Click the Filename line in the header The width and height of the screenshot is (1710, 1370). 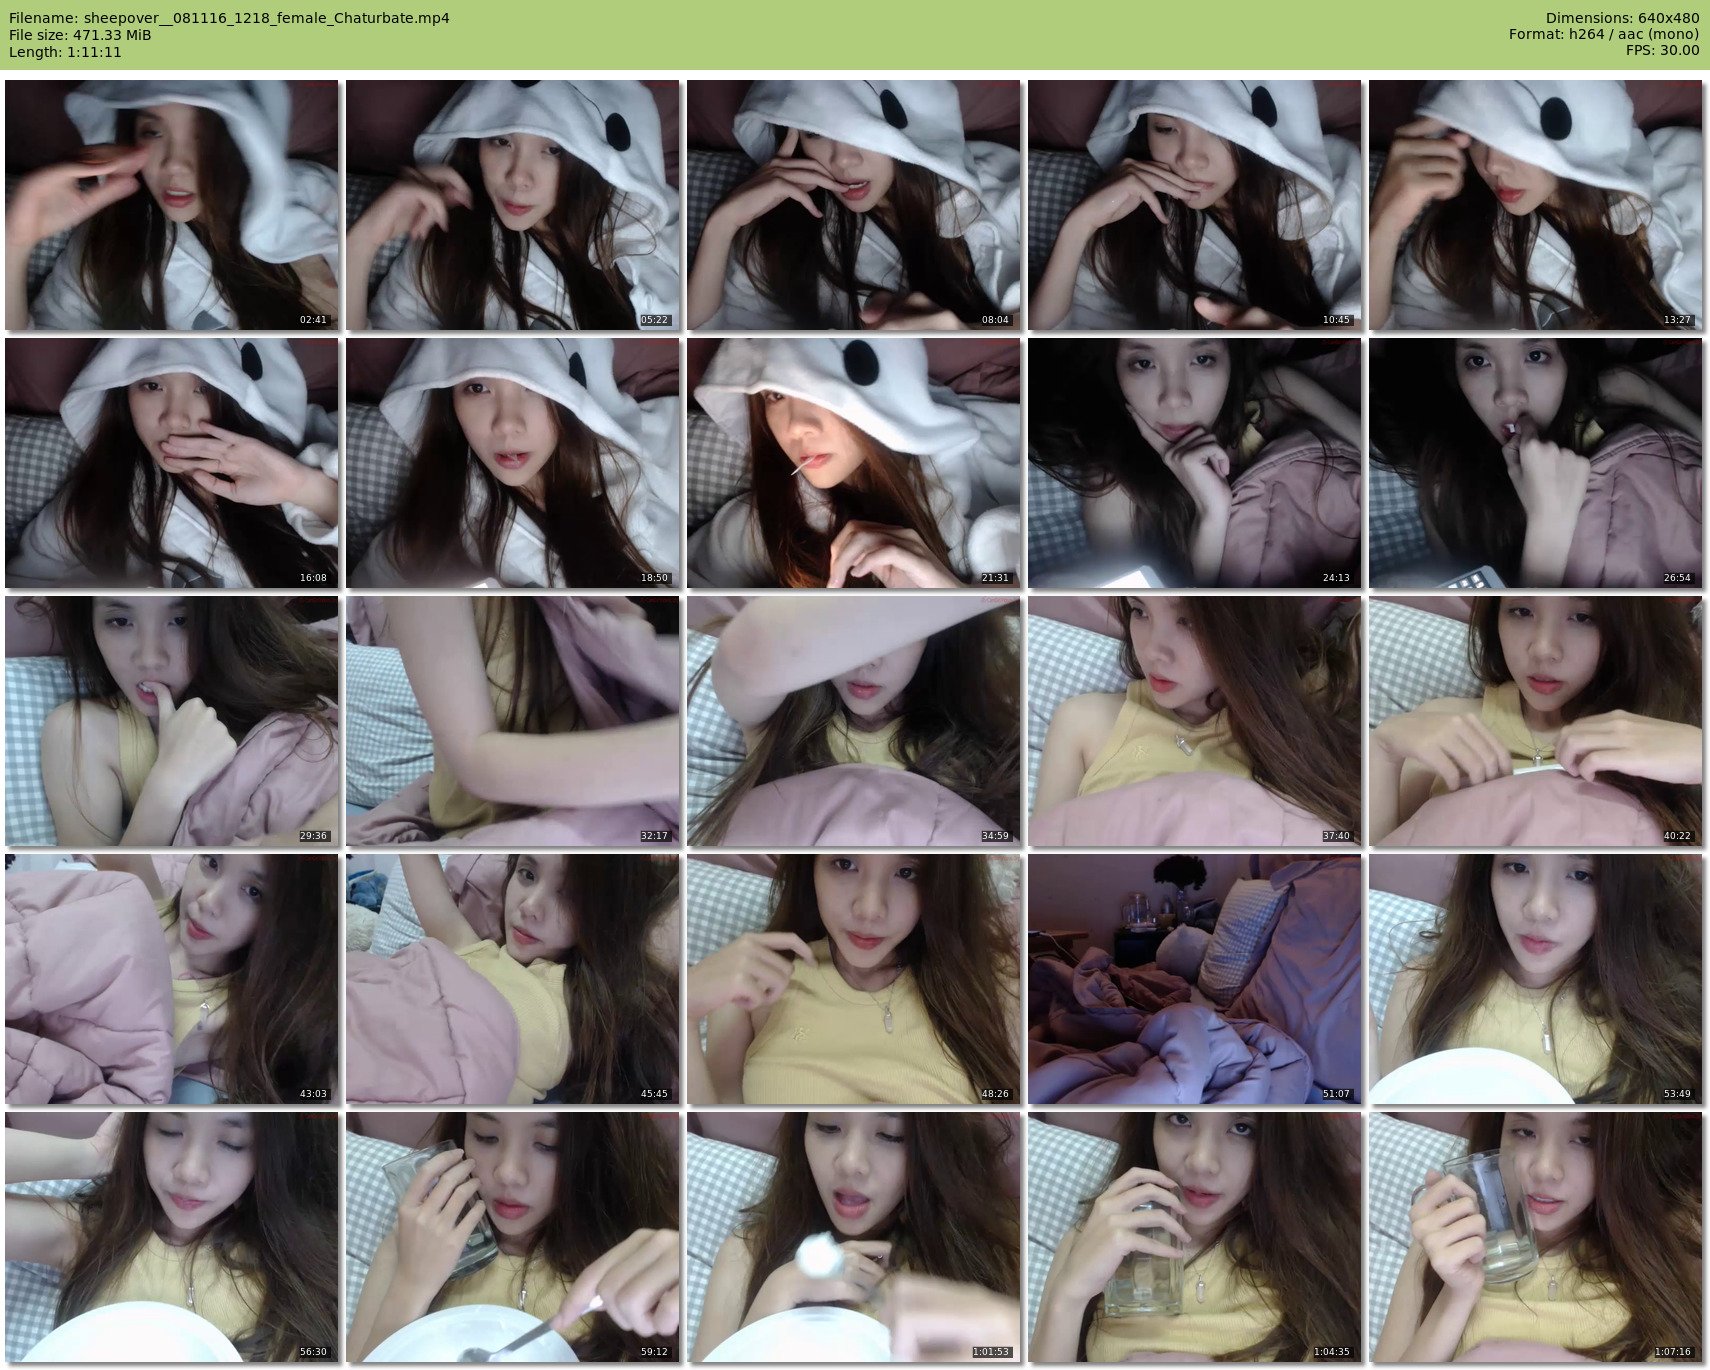229,18
